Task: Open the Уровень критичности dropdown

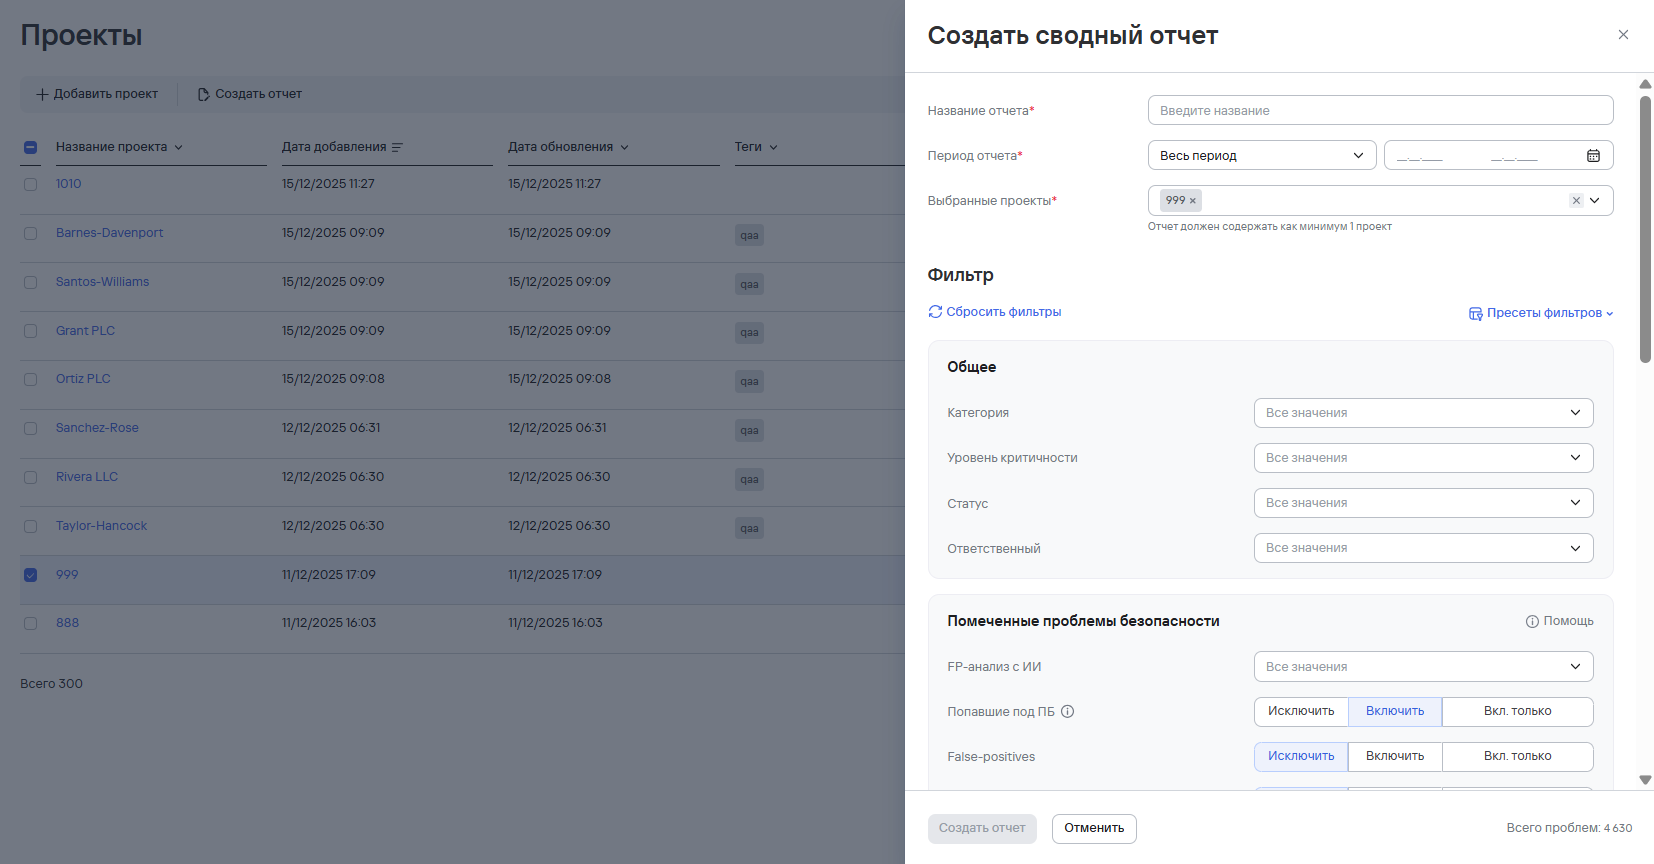Action: [x=1422, y=458]
